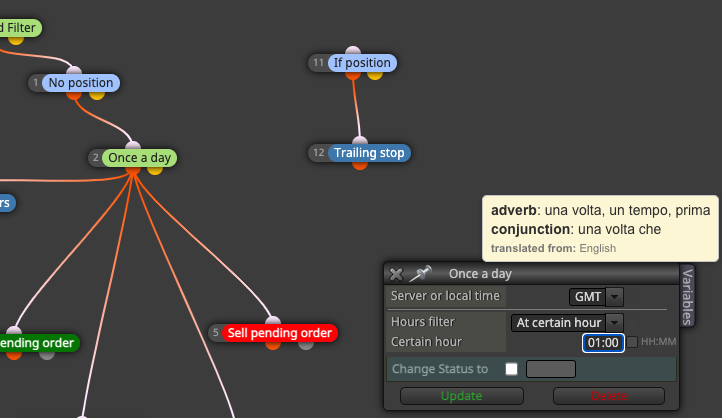Click the input connector atop Once a day

pos(133,146)
